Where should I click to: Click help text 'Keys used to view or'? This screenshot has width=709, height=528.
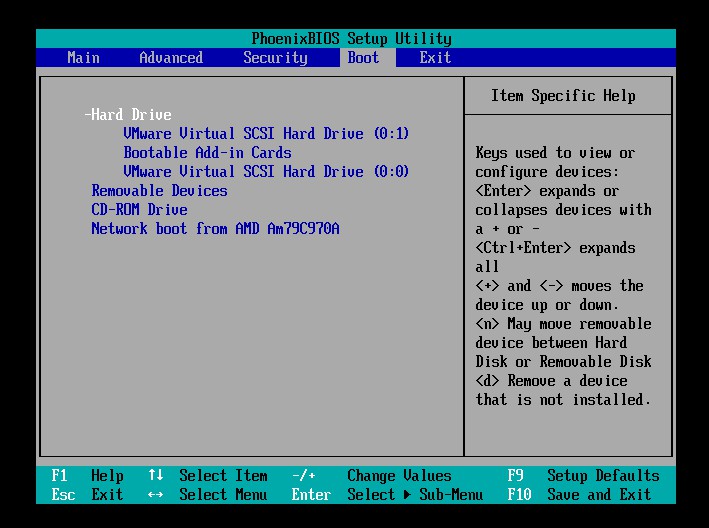pos(555,153)
